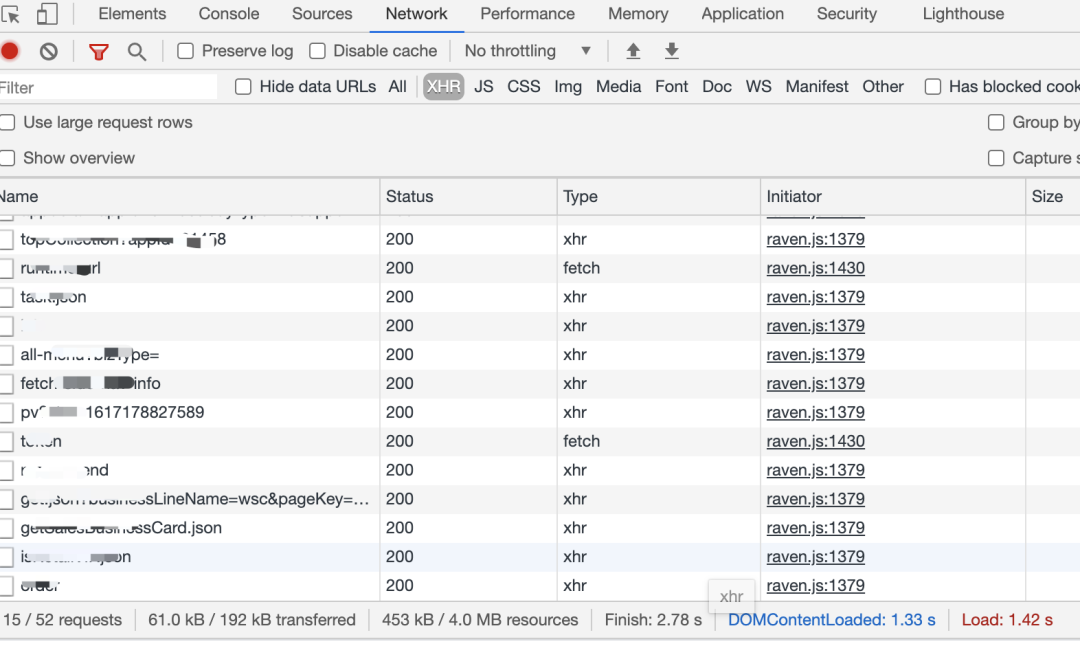
Task: Stop recording the network log
Action: tap(10, 51)
